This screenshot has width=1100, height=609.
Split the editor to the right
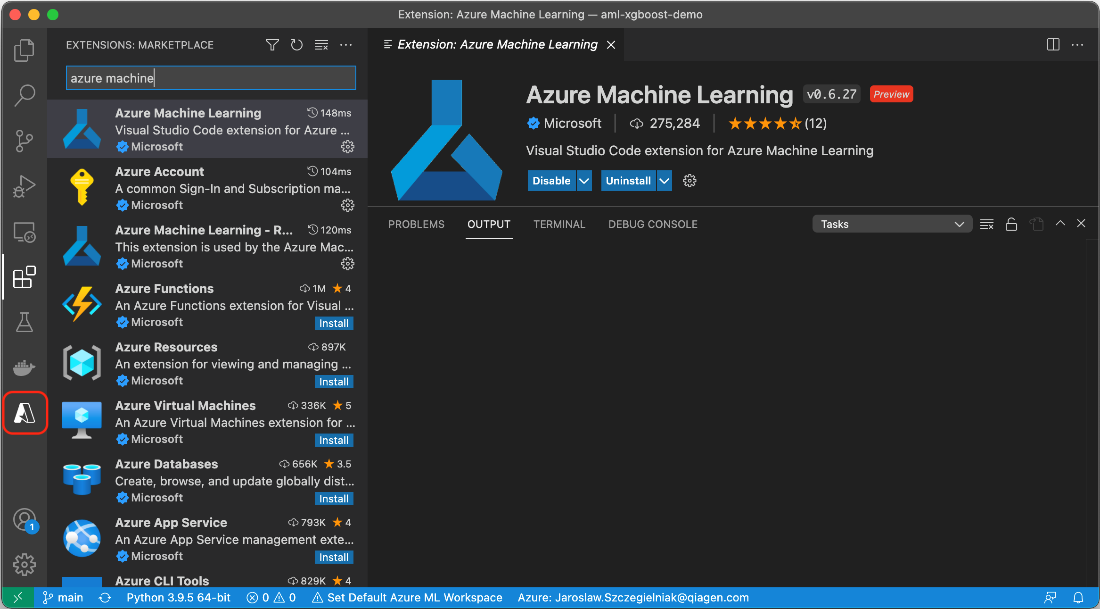tap(1053, 45)
